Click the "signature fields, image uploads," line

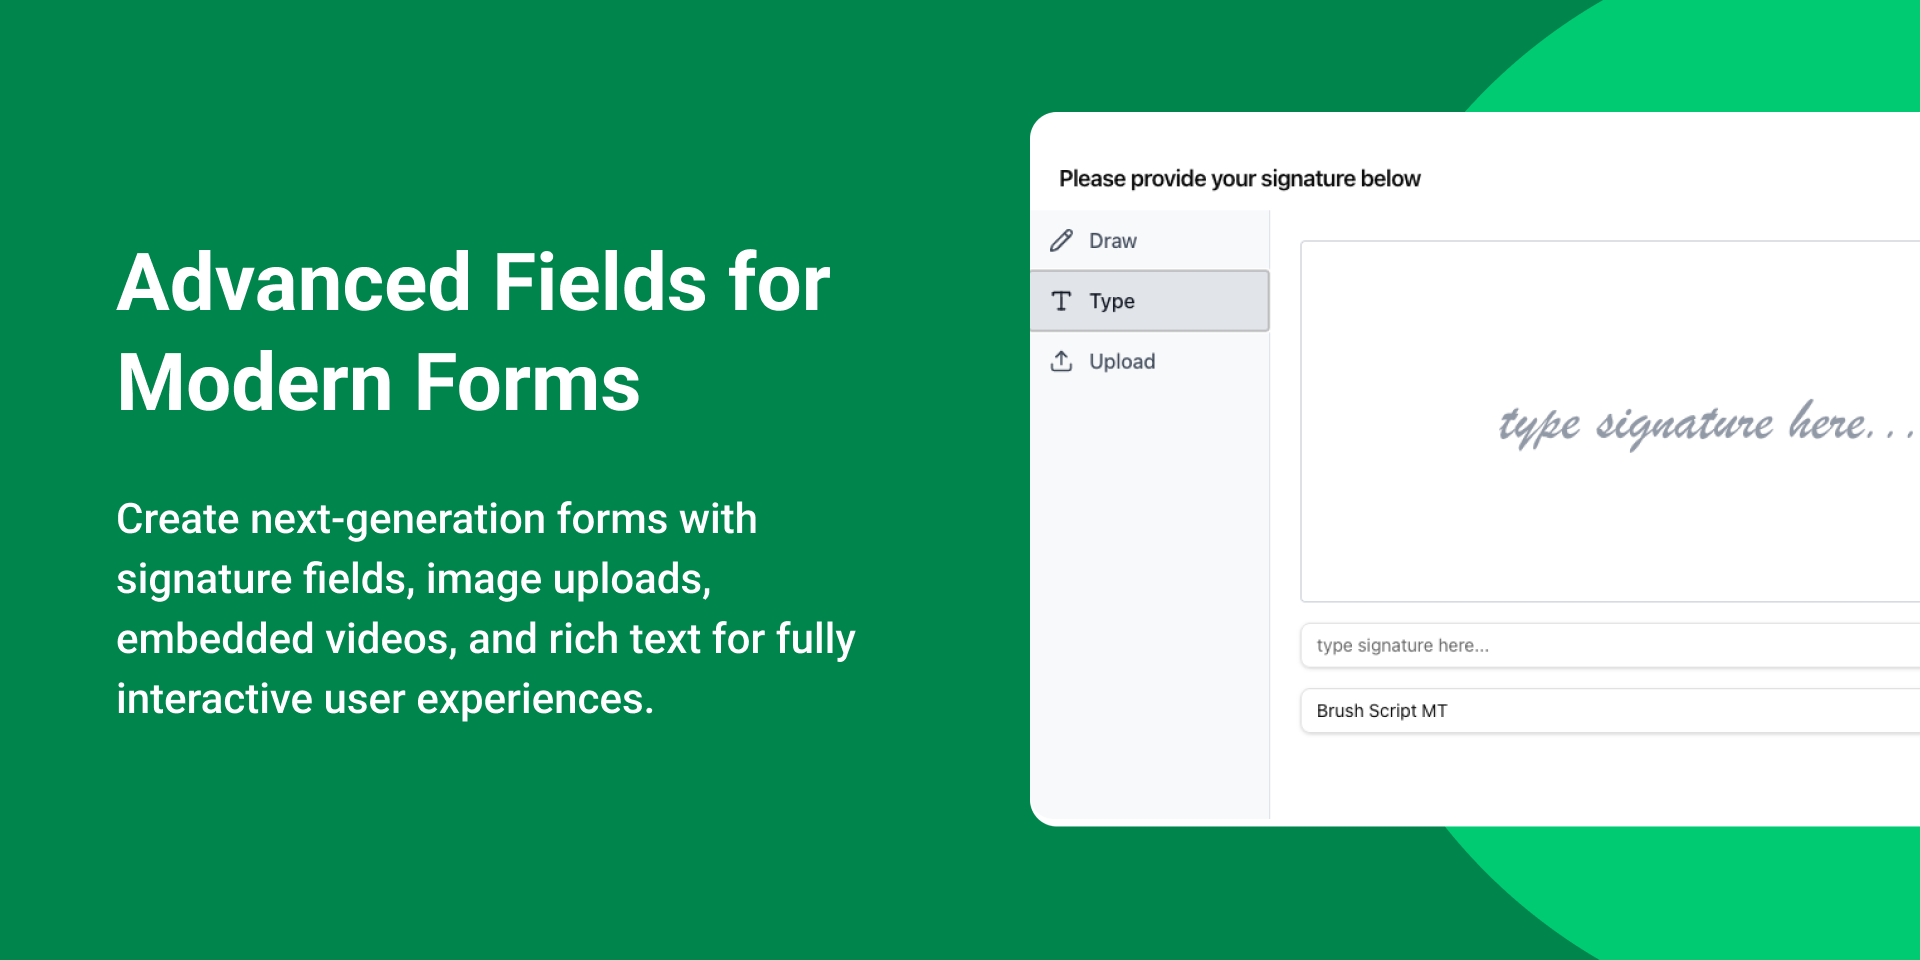[413, 579]
